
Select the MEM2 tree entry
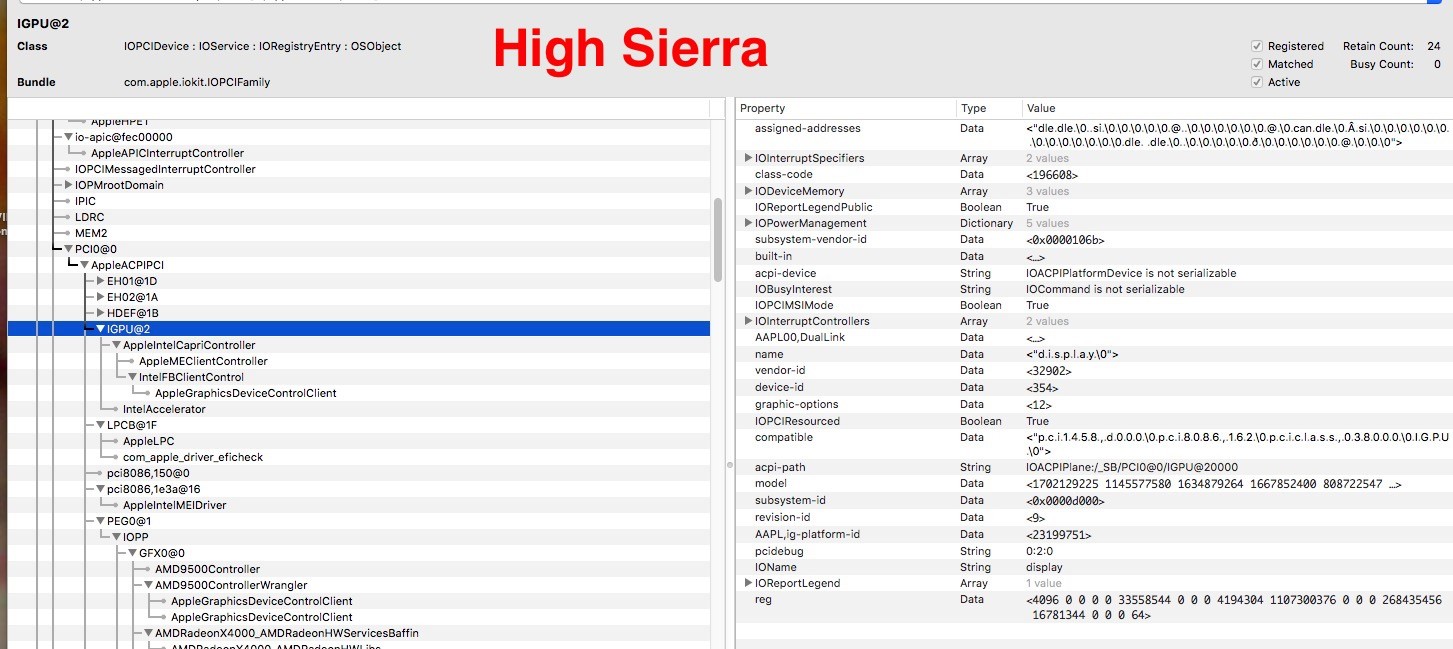click(x=91, y=233)
